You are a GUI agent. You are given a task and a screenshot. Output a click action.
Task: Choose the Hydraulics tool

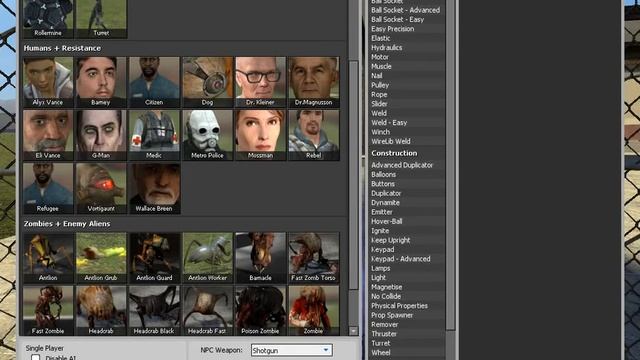point(387,48)
